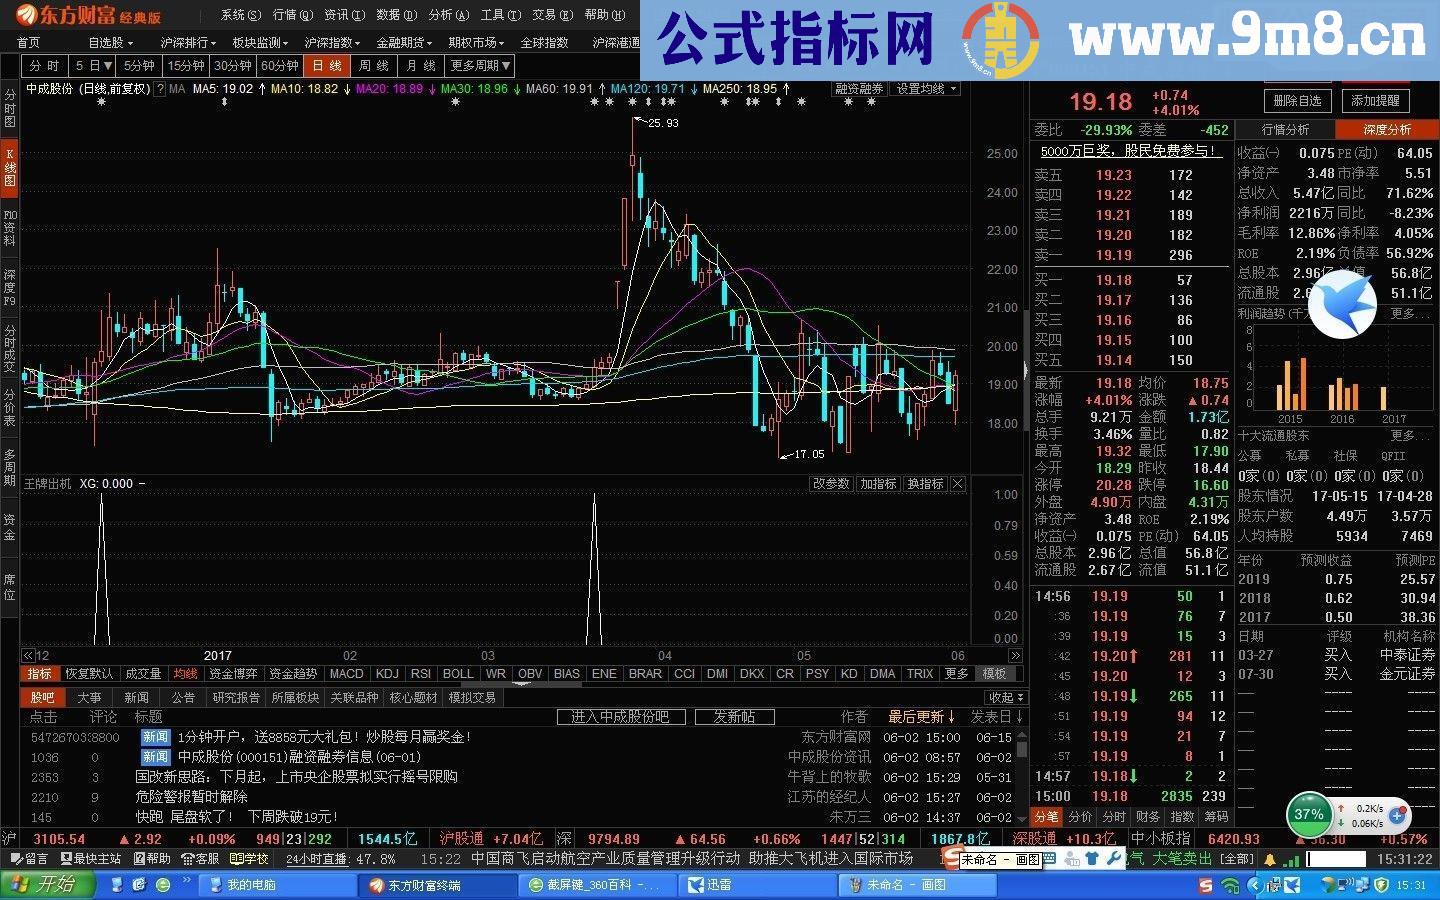Click Sogou input icon in system tray

pos(1206,886)
